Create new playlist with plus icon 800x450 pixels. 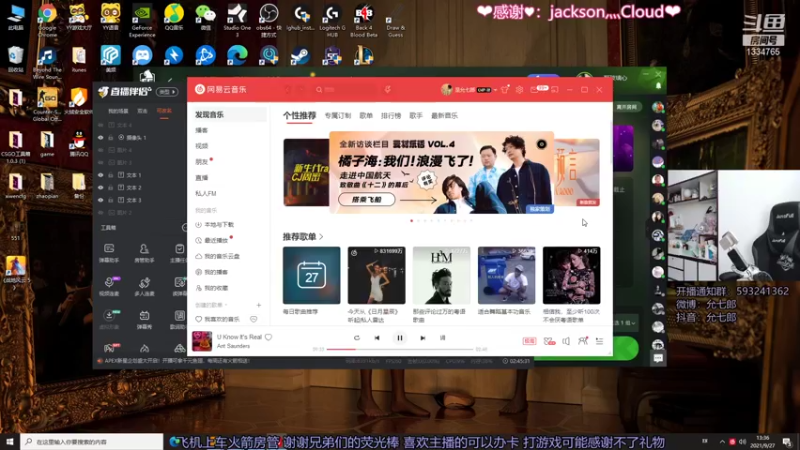(259, 305)
